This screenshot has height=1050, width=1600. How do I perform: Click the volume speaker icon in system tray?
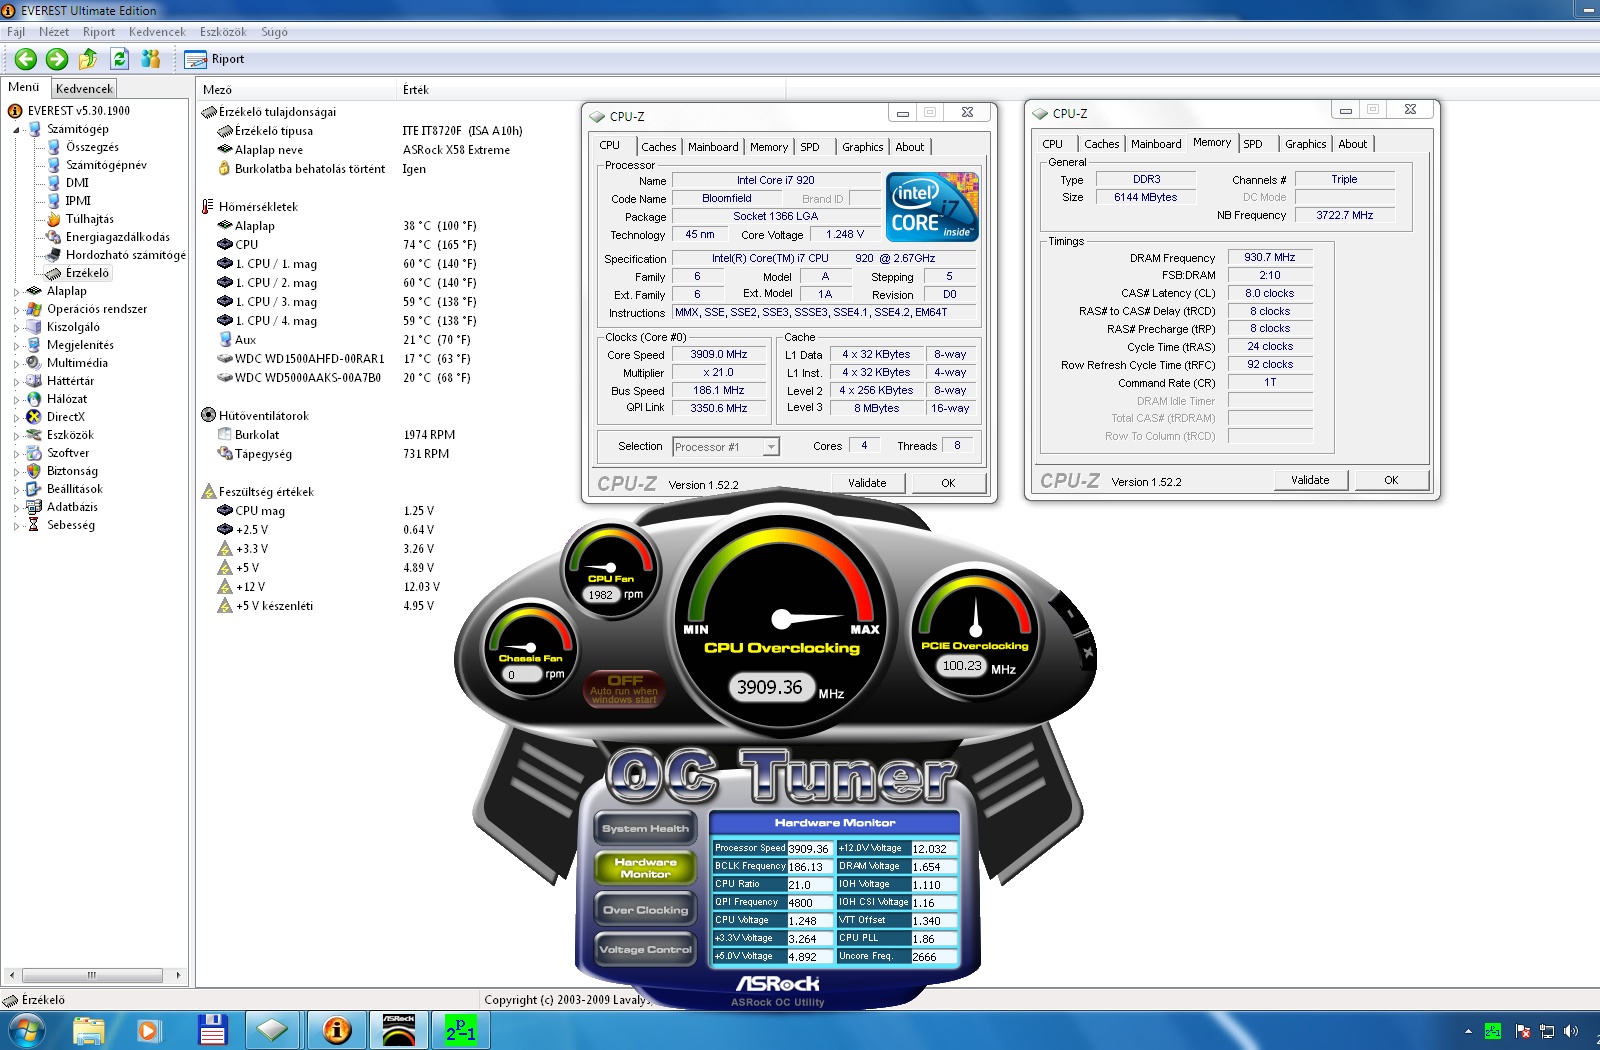click(x=1571, y=1031)
